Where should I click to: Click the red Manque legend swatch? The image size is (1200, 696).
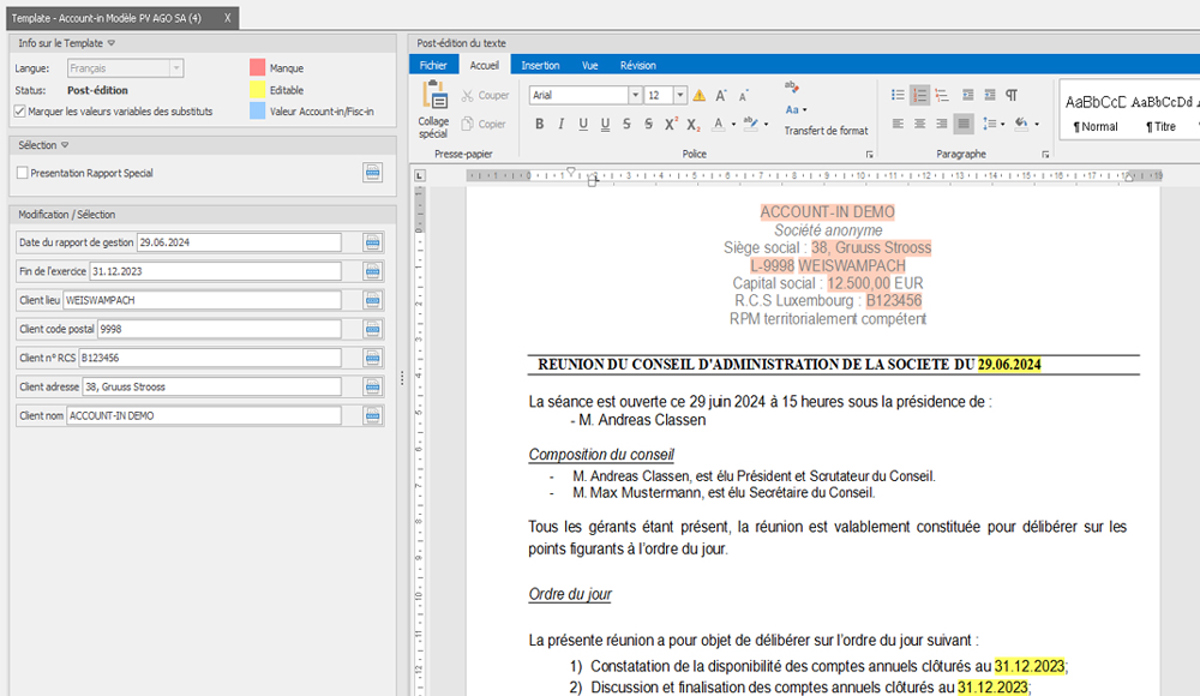257,68
